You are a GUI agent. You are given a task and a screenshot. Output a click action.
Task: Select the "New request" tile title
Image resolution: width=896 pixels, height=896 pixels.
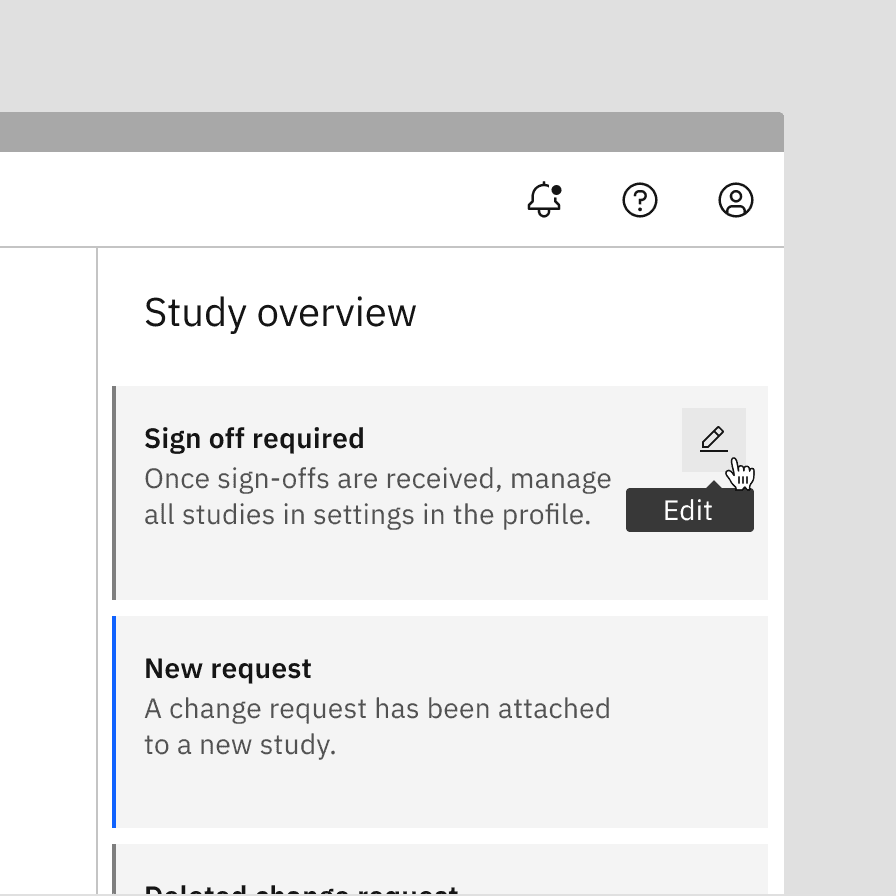[x=228, y=669]
